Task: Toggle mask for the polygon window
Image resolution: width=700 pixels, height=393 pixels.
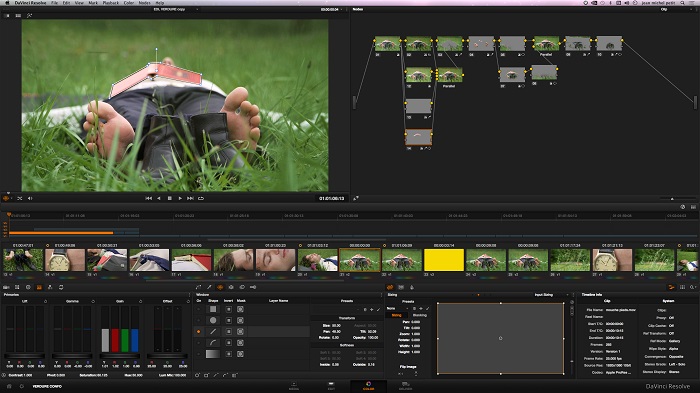Action: click(x=240, y=332)
